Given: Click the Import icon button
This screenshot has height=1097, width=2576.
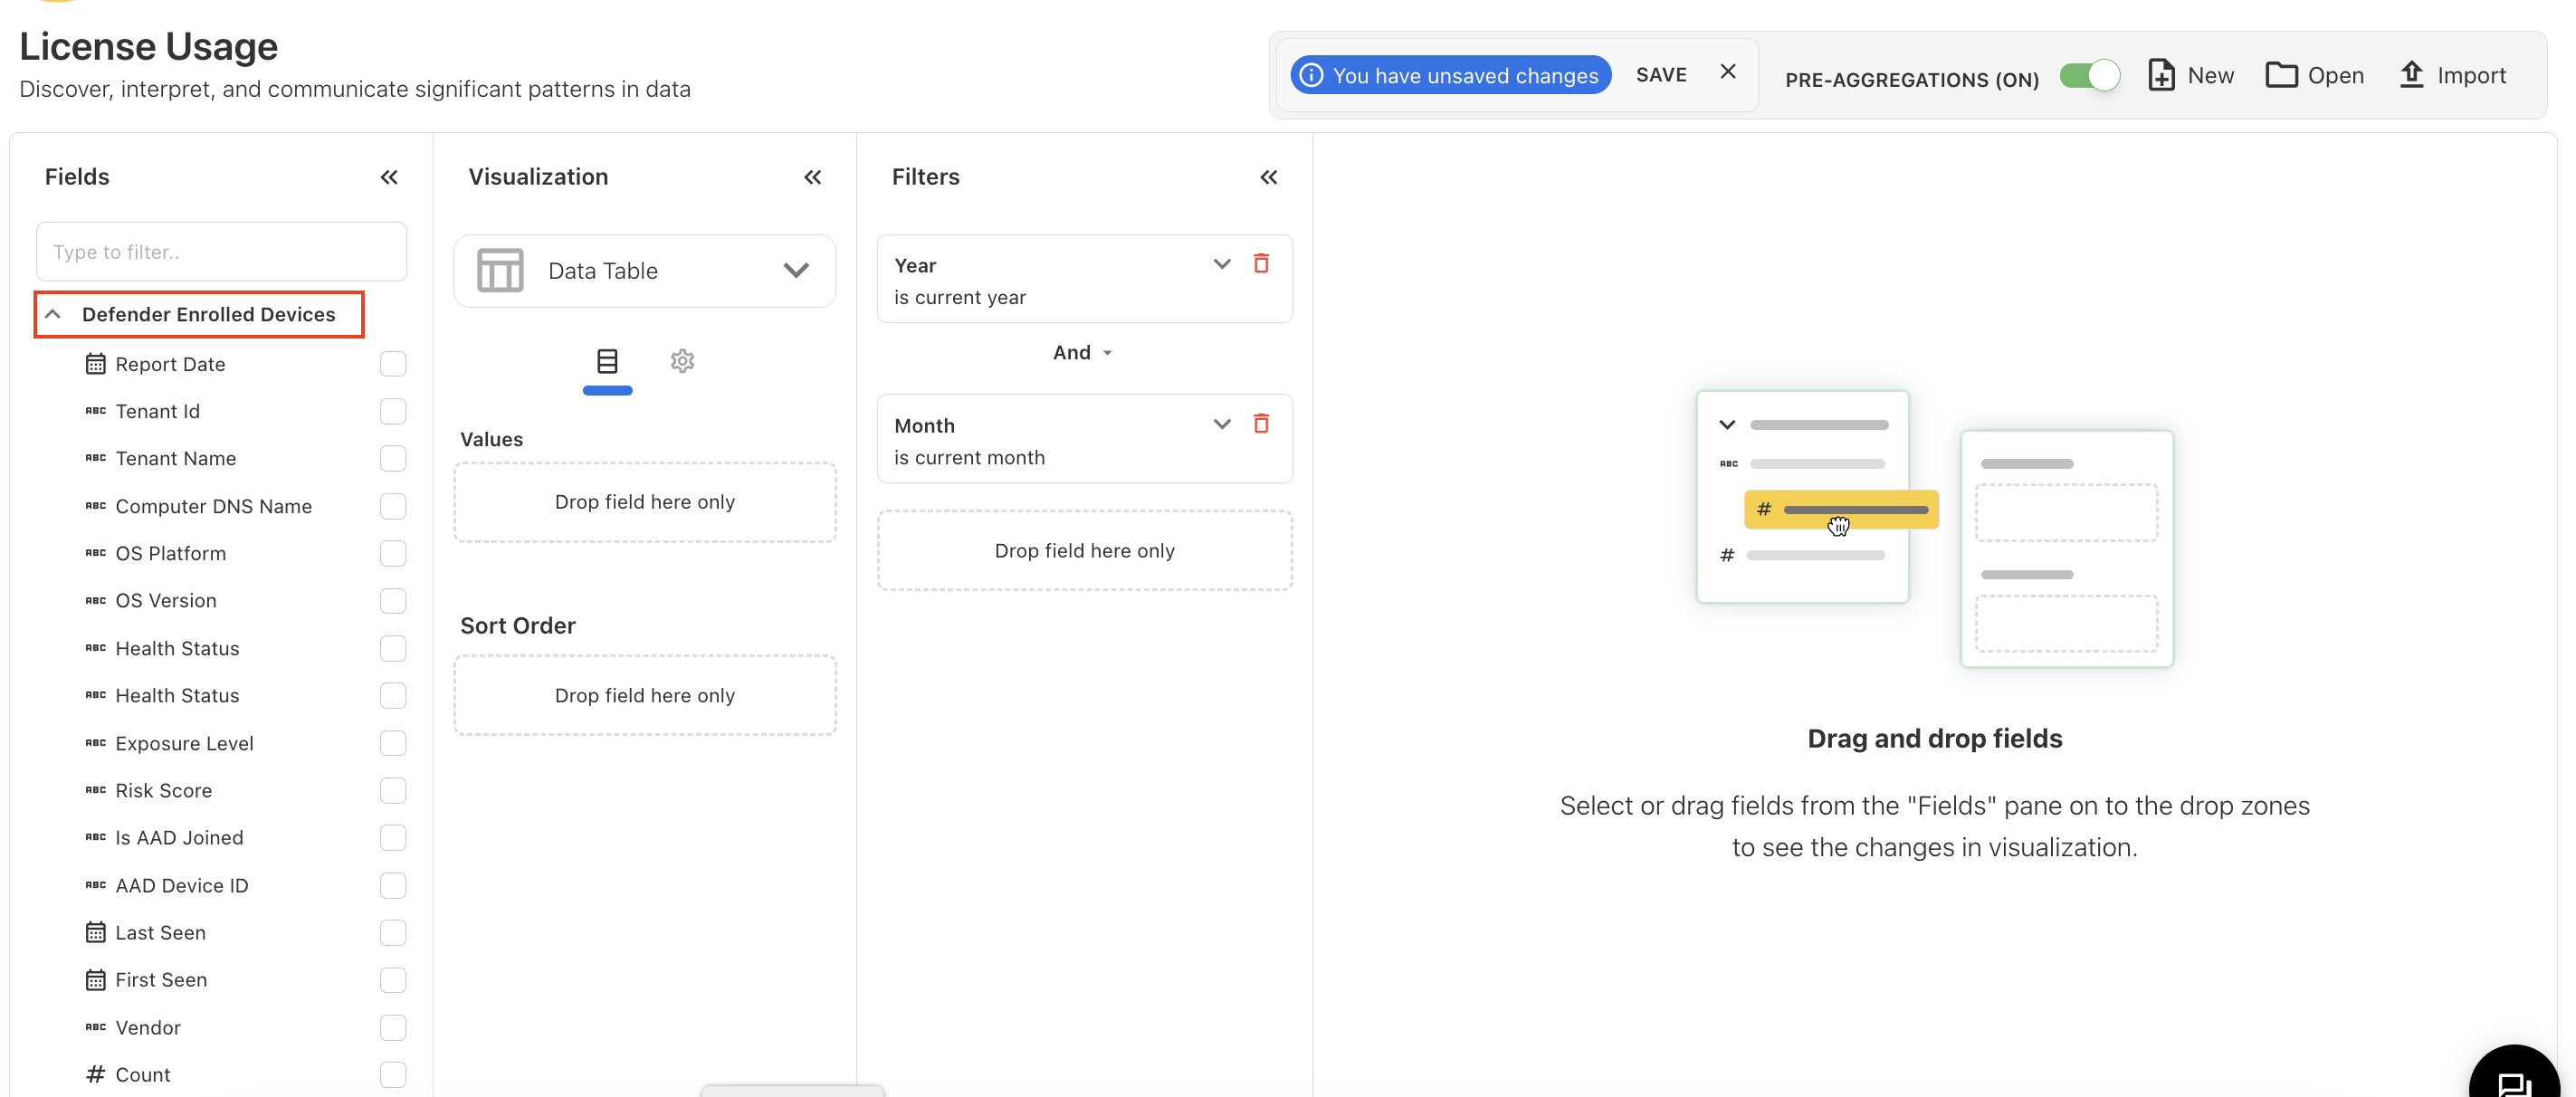Looking at the screenshot, I should tap(2452, 75).
